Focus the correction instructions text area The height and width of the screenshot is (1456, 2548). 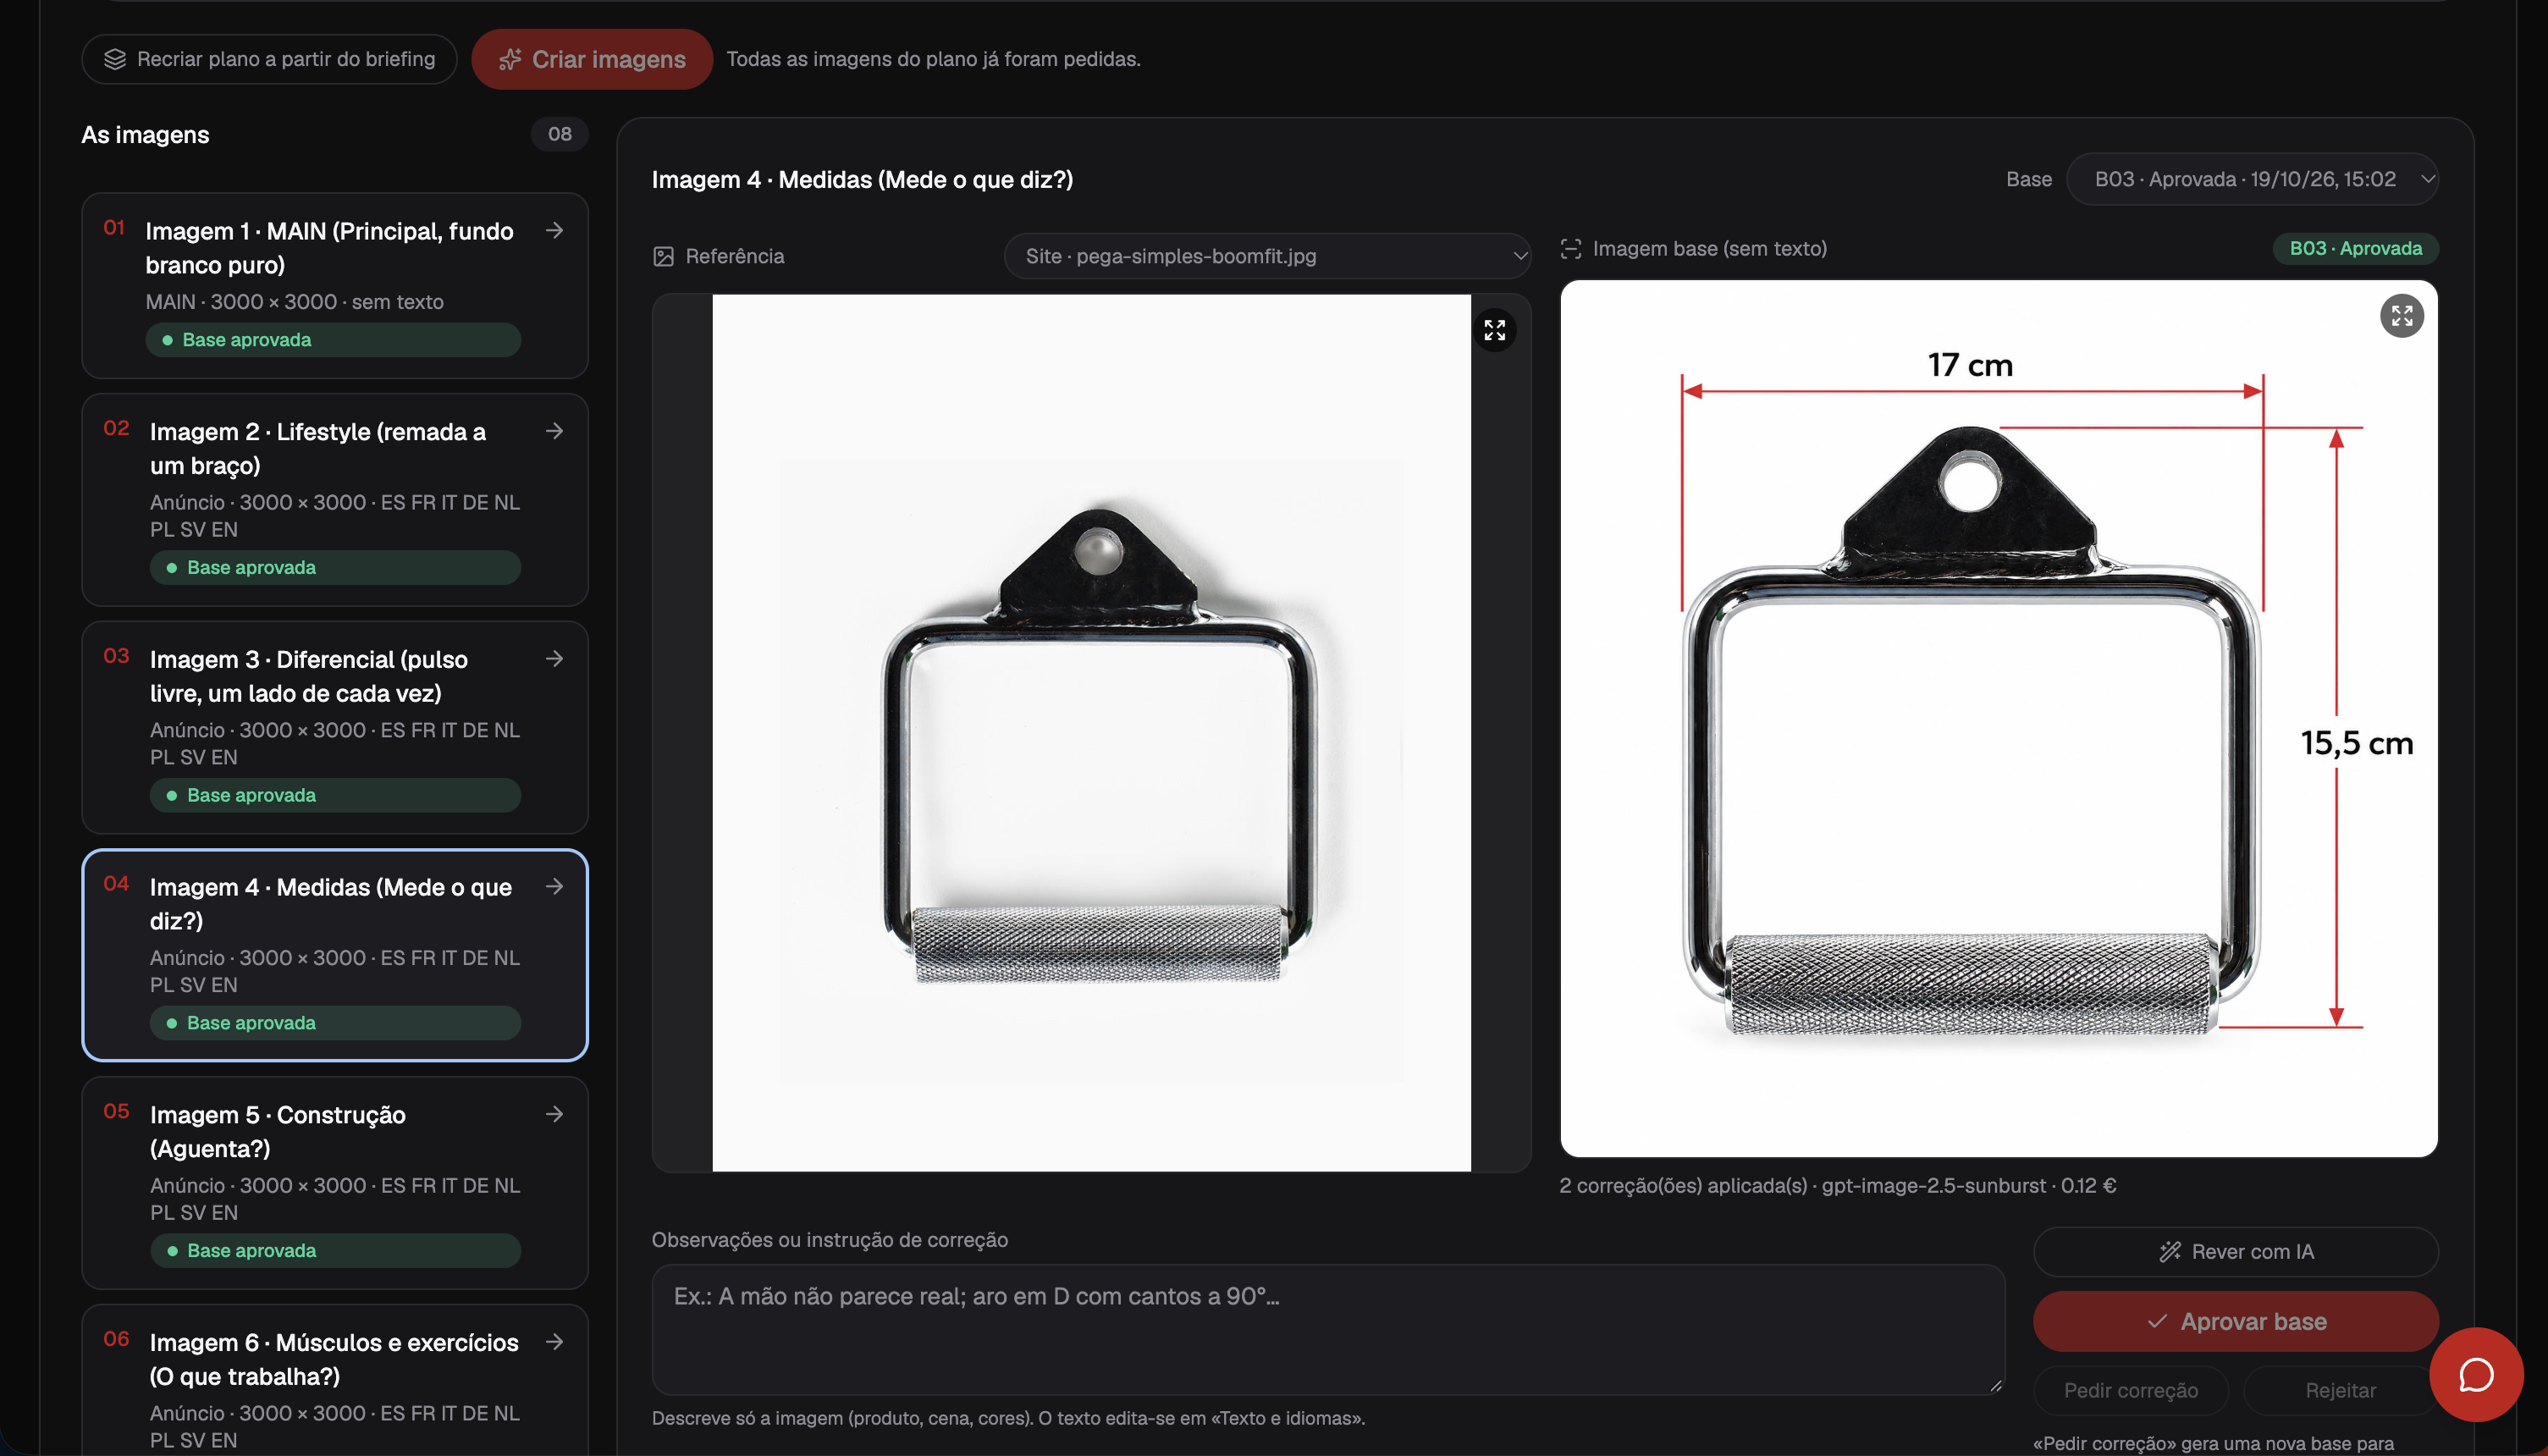[1328, 1330]
